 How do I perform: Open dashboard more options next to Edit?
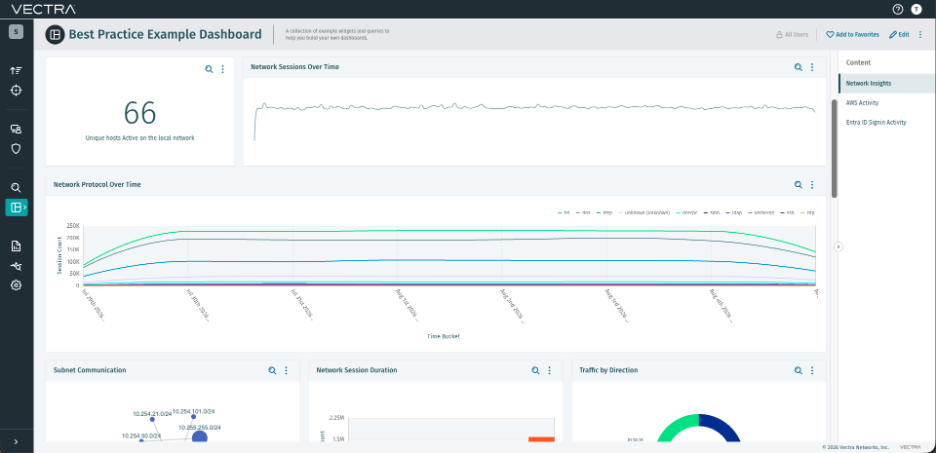(920, 35)
